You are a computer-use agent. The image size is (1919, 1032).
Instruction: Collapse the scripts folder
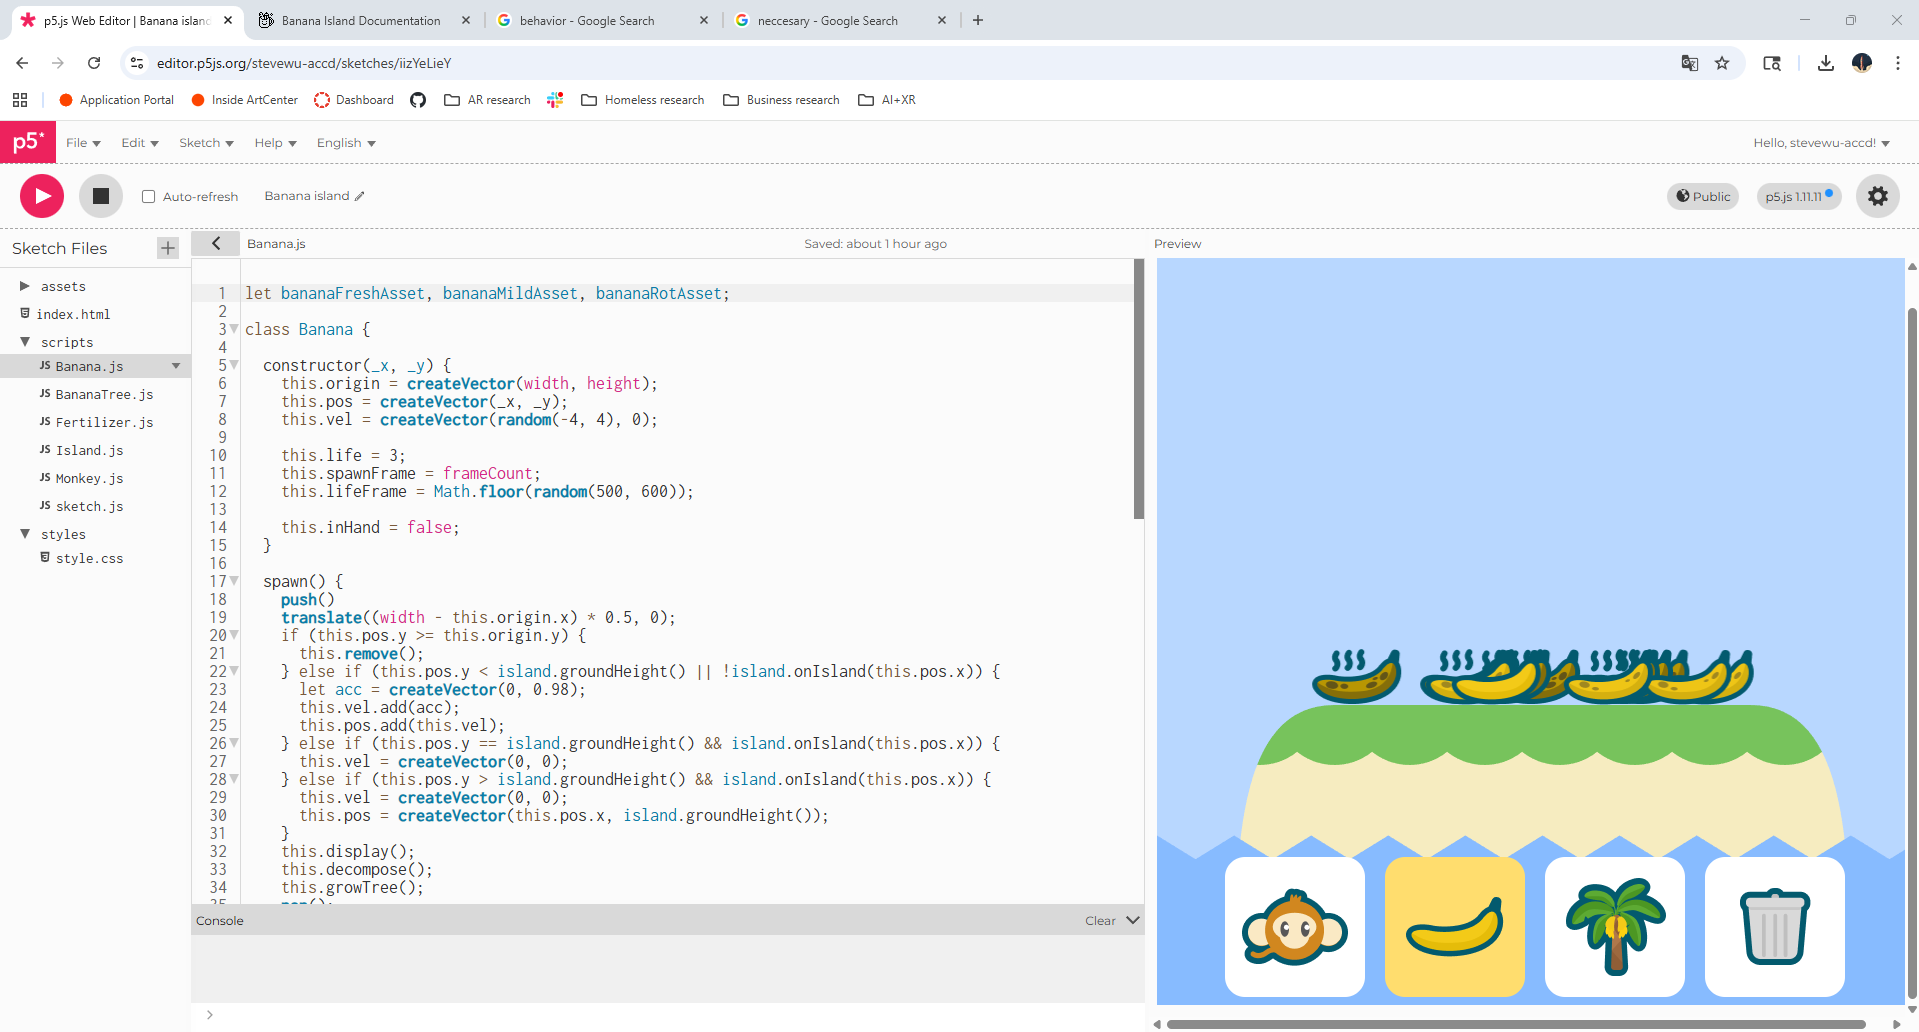coord(26,342)
